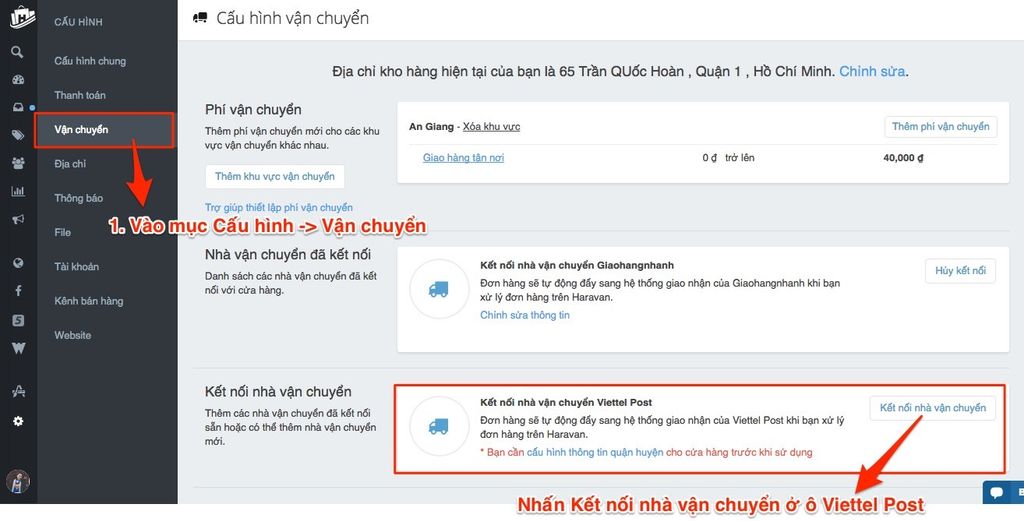Click Chỉnh sửa thông tin link
Viewport: 1024px width, 521px height.
(524, 315)
